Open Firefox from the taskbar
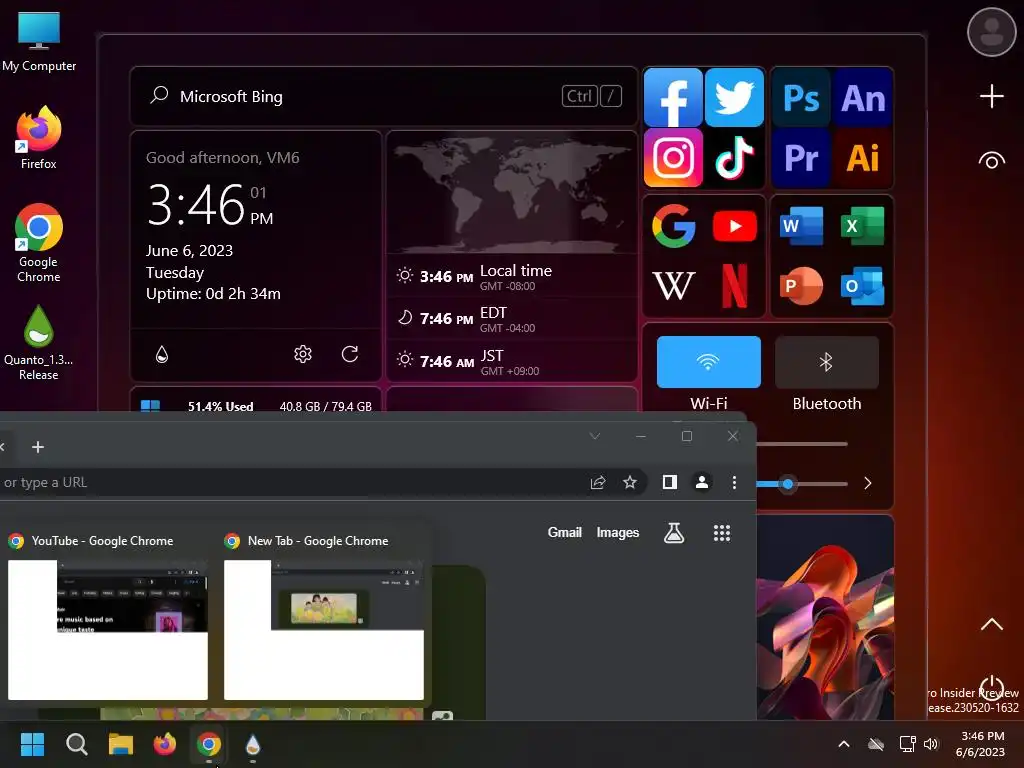 click(x=165, y=744)
